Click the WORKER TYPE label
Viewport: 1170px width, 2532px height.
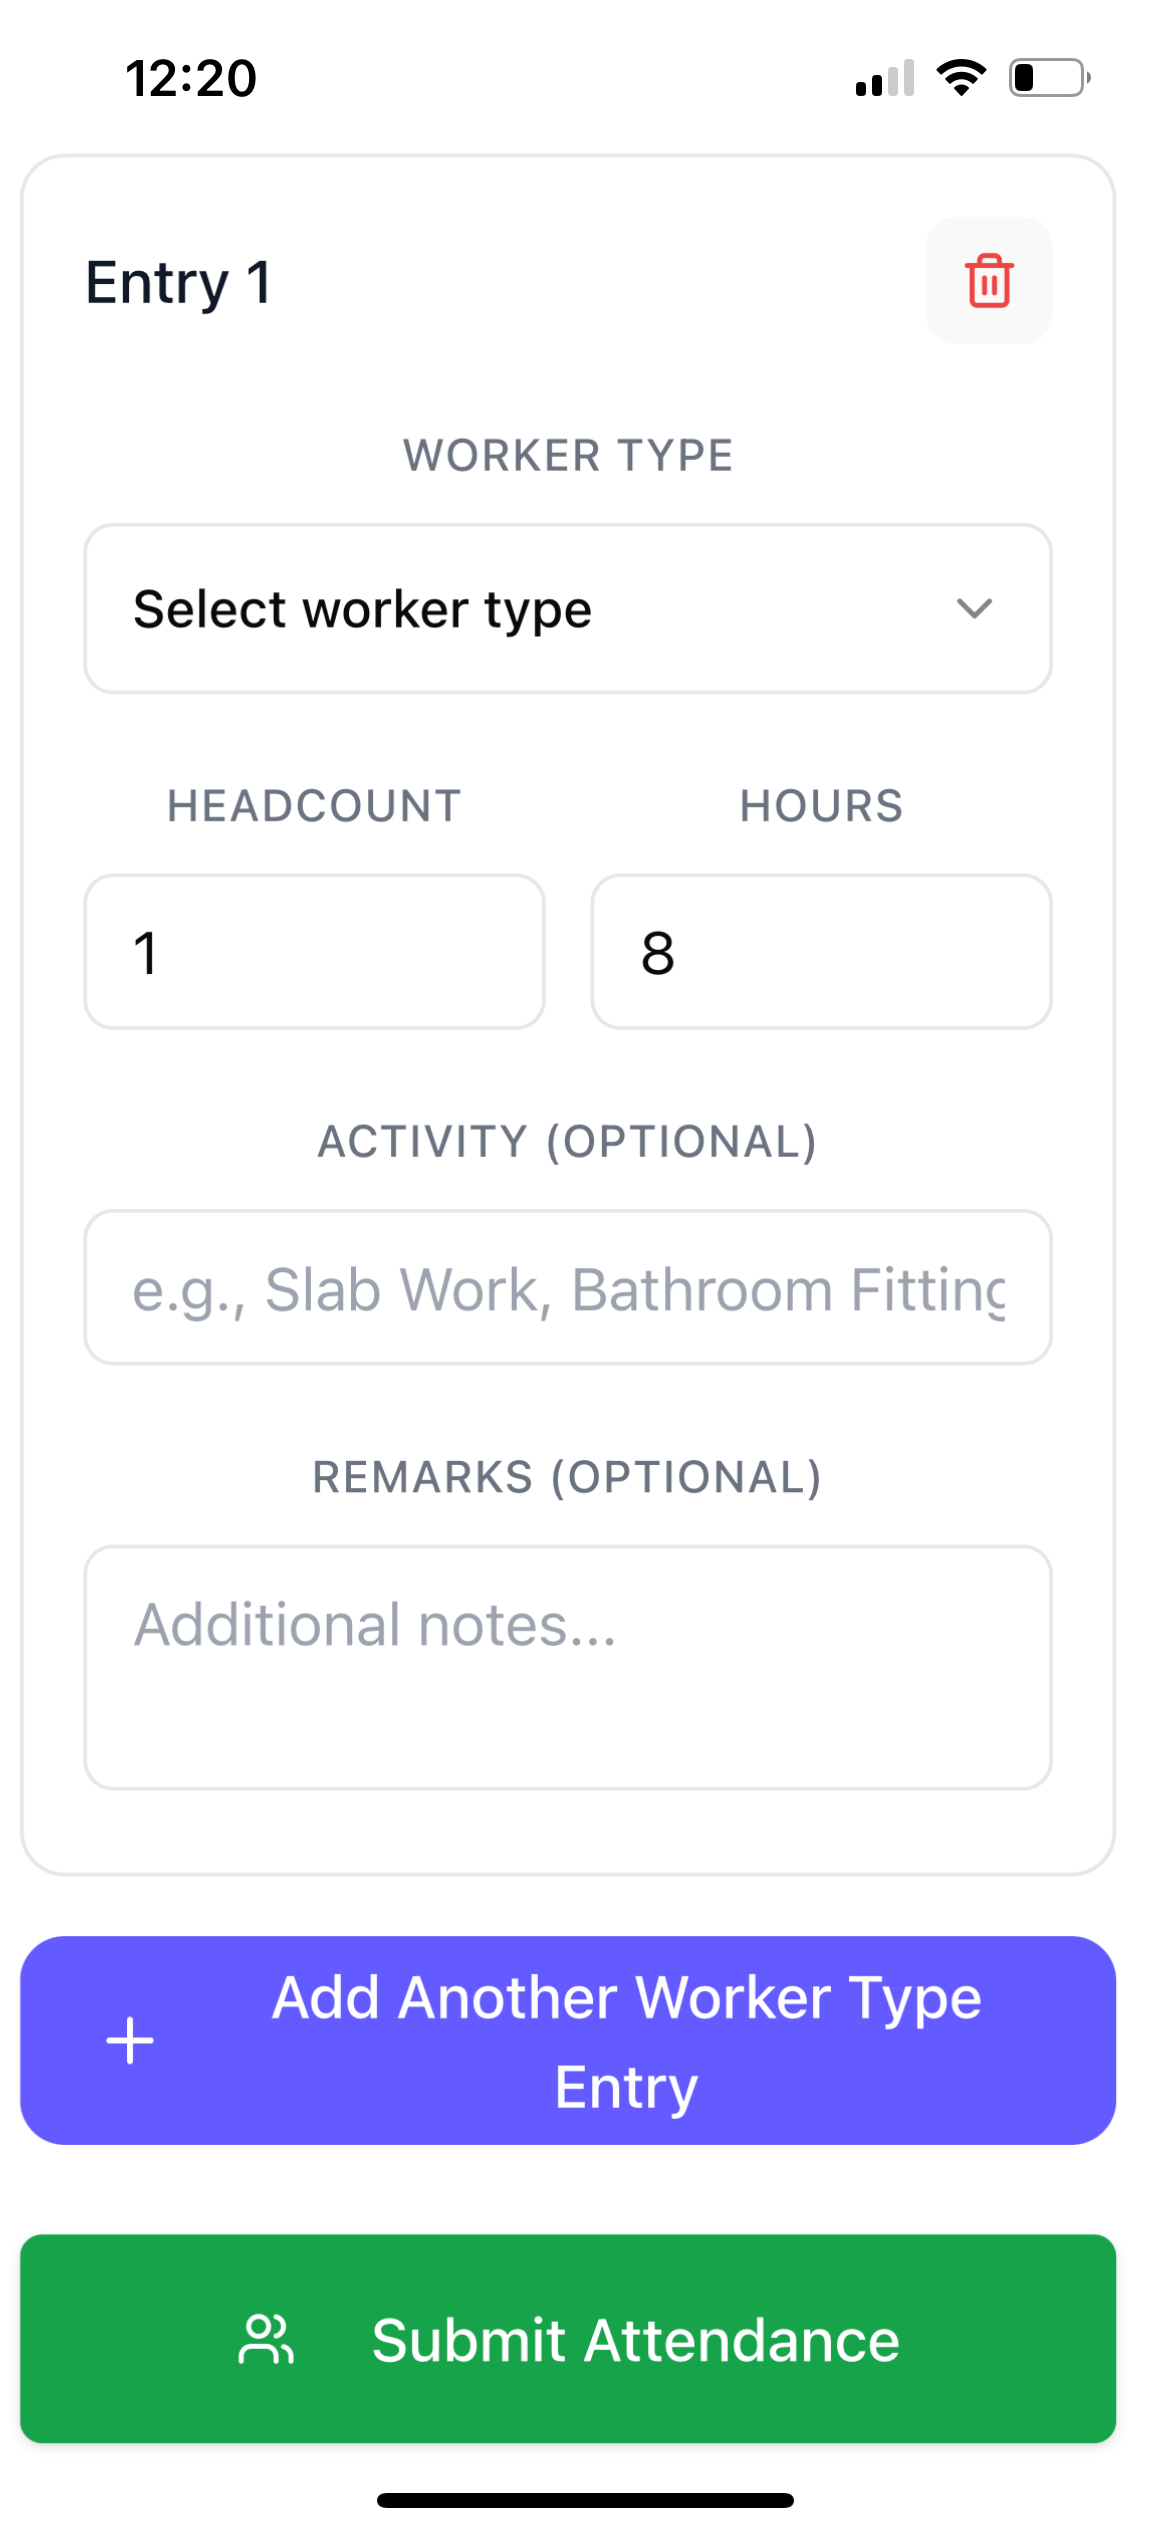tap(567, 456)
